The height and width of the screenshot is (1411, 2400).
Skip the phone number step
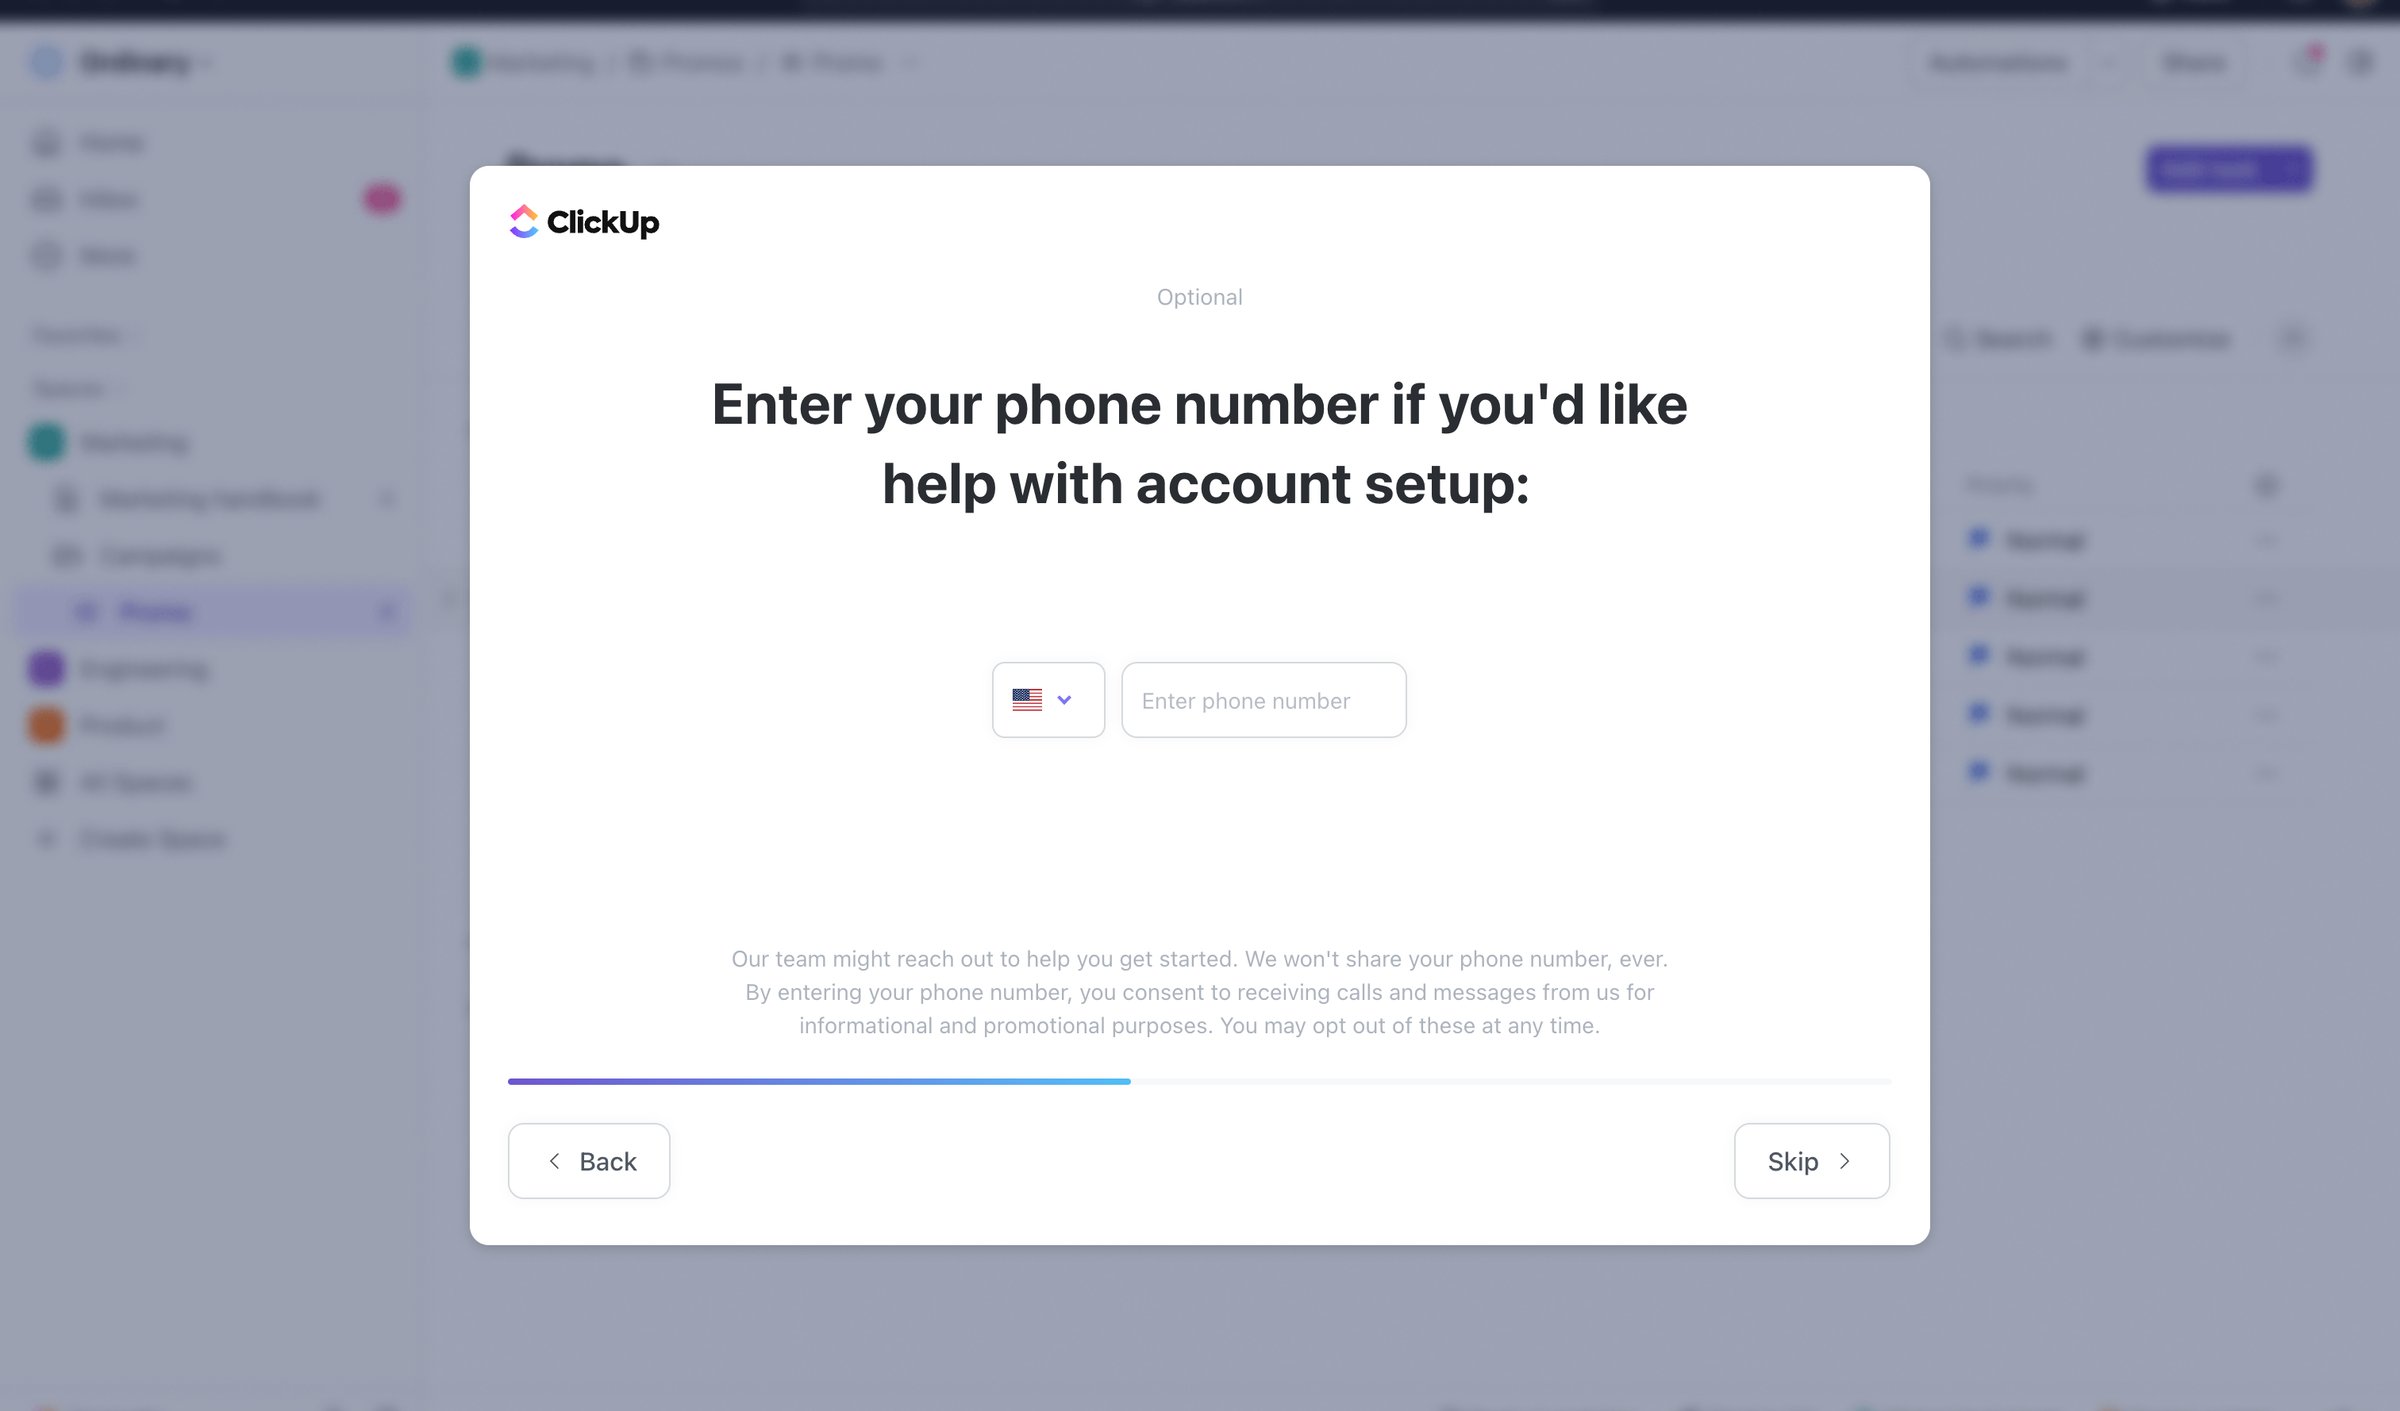tap(1812, 1161)
